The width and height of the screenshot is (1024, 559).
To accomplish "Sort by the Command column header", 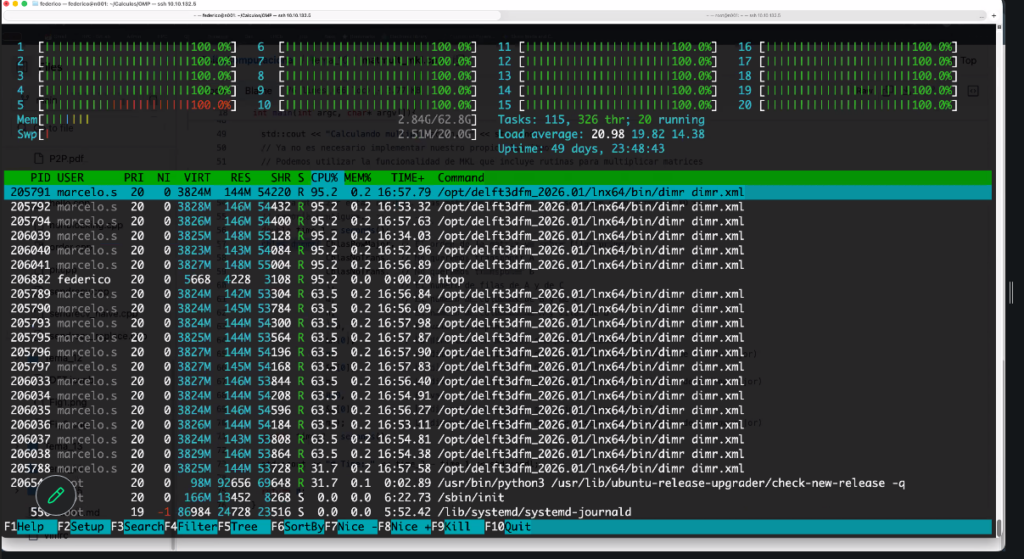I will [x=460, y=178].
